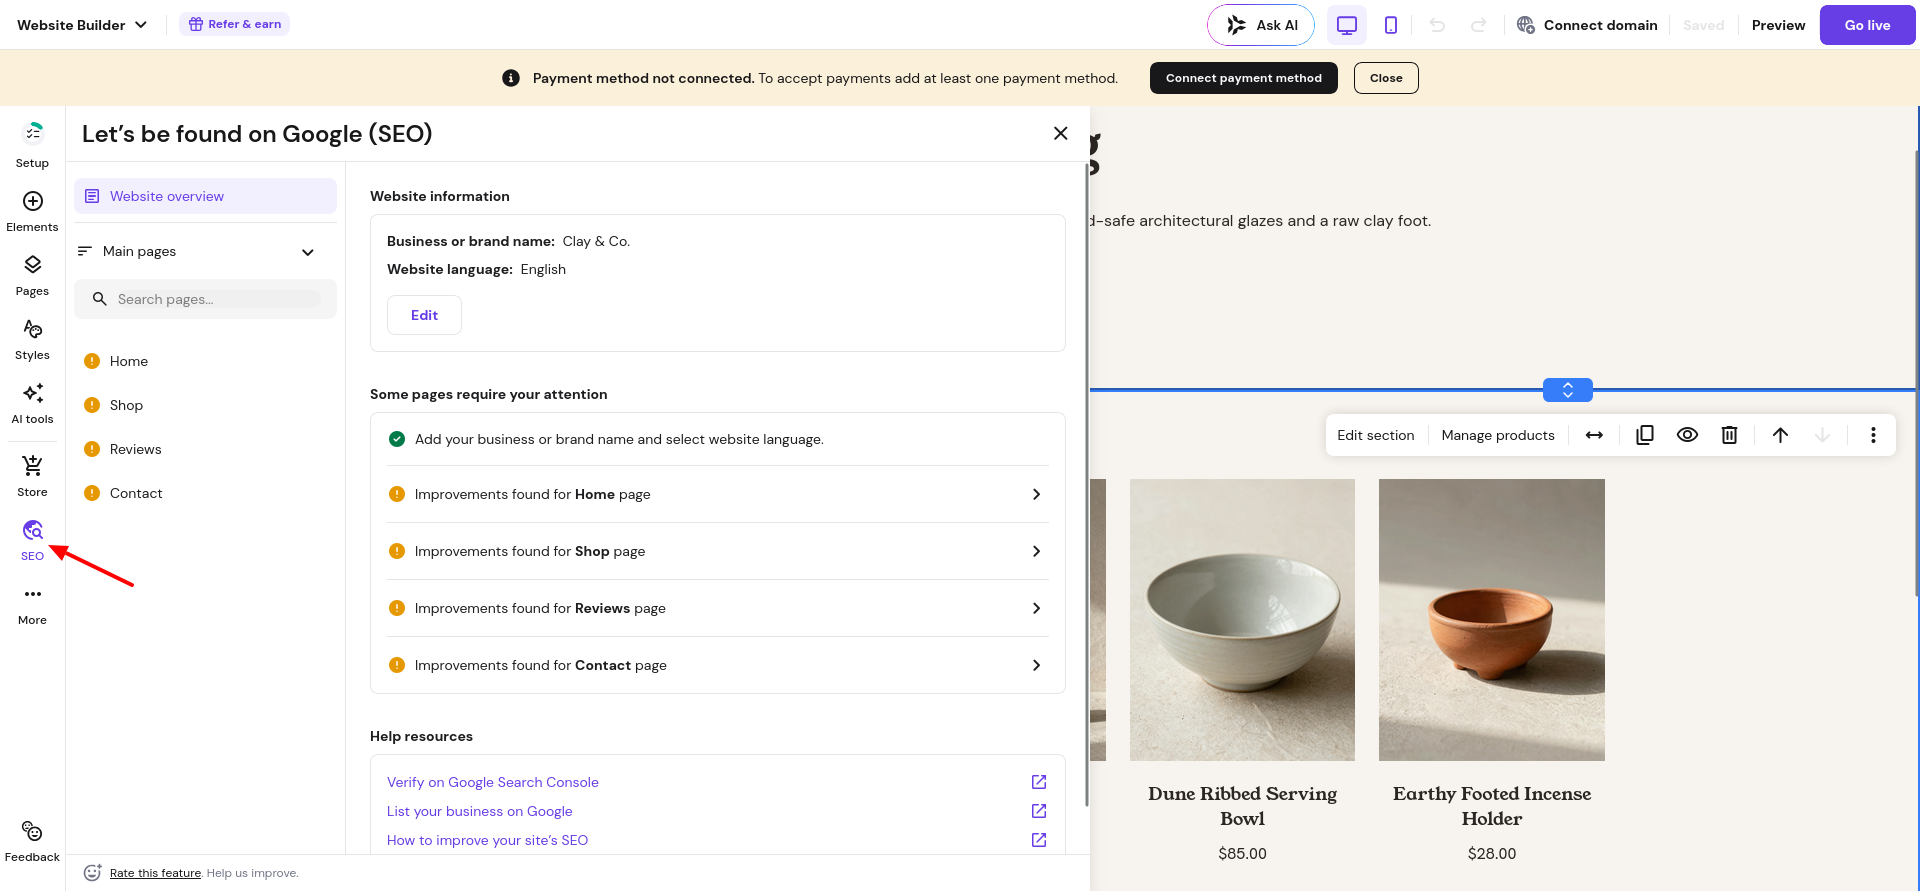Open List your business on Google link
This screenshot has height=891, width=1920.
pyautogui.click(x=480, y=811)
